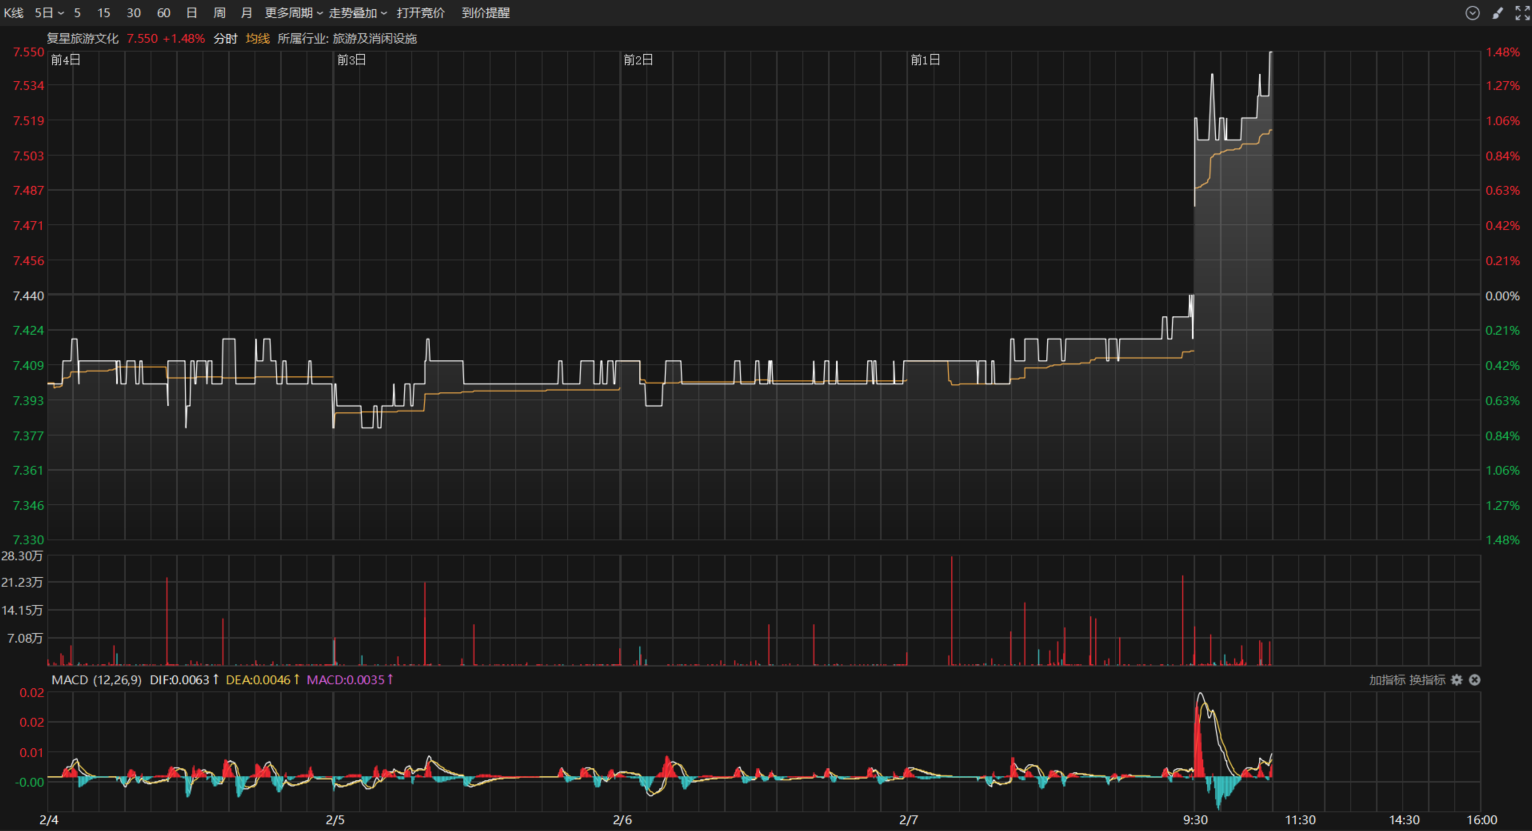Click 换指标 to change indicator

(1427, 680)
